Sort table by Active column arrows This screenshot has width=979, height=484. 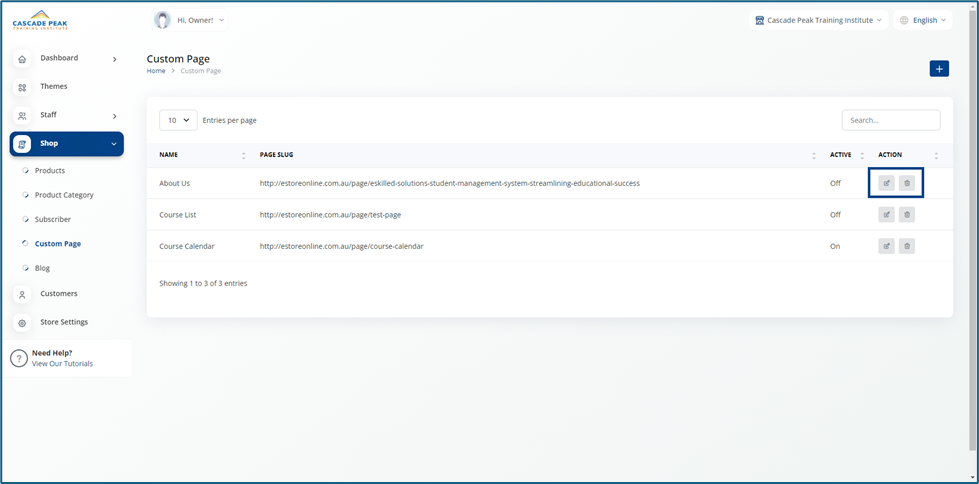pyautogui.click(x=862, y=156)
